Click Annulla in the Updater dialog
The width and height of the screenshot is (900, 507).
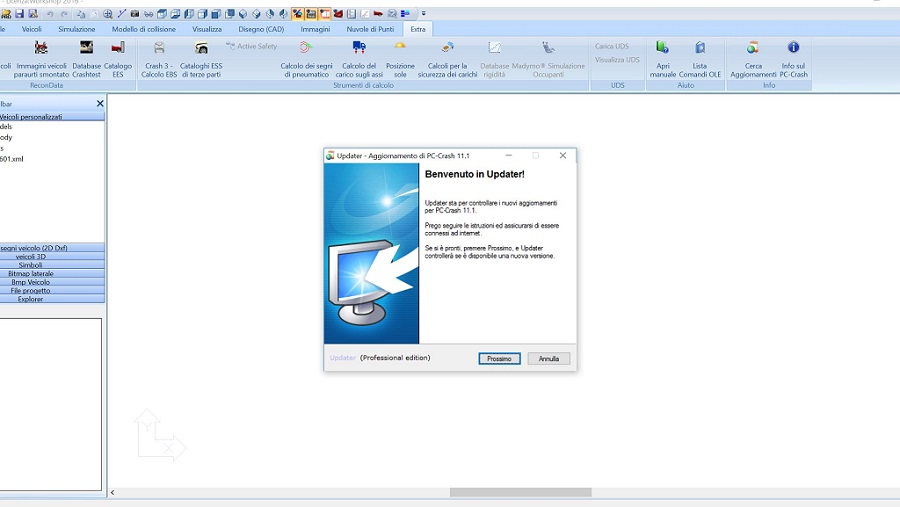click(549, 358)
